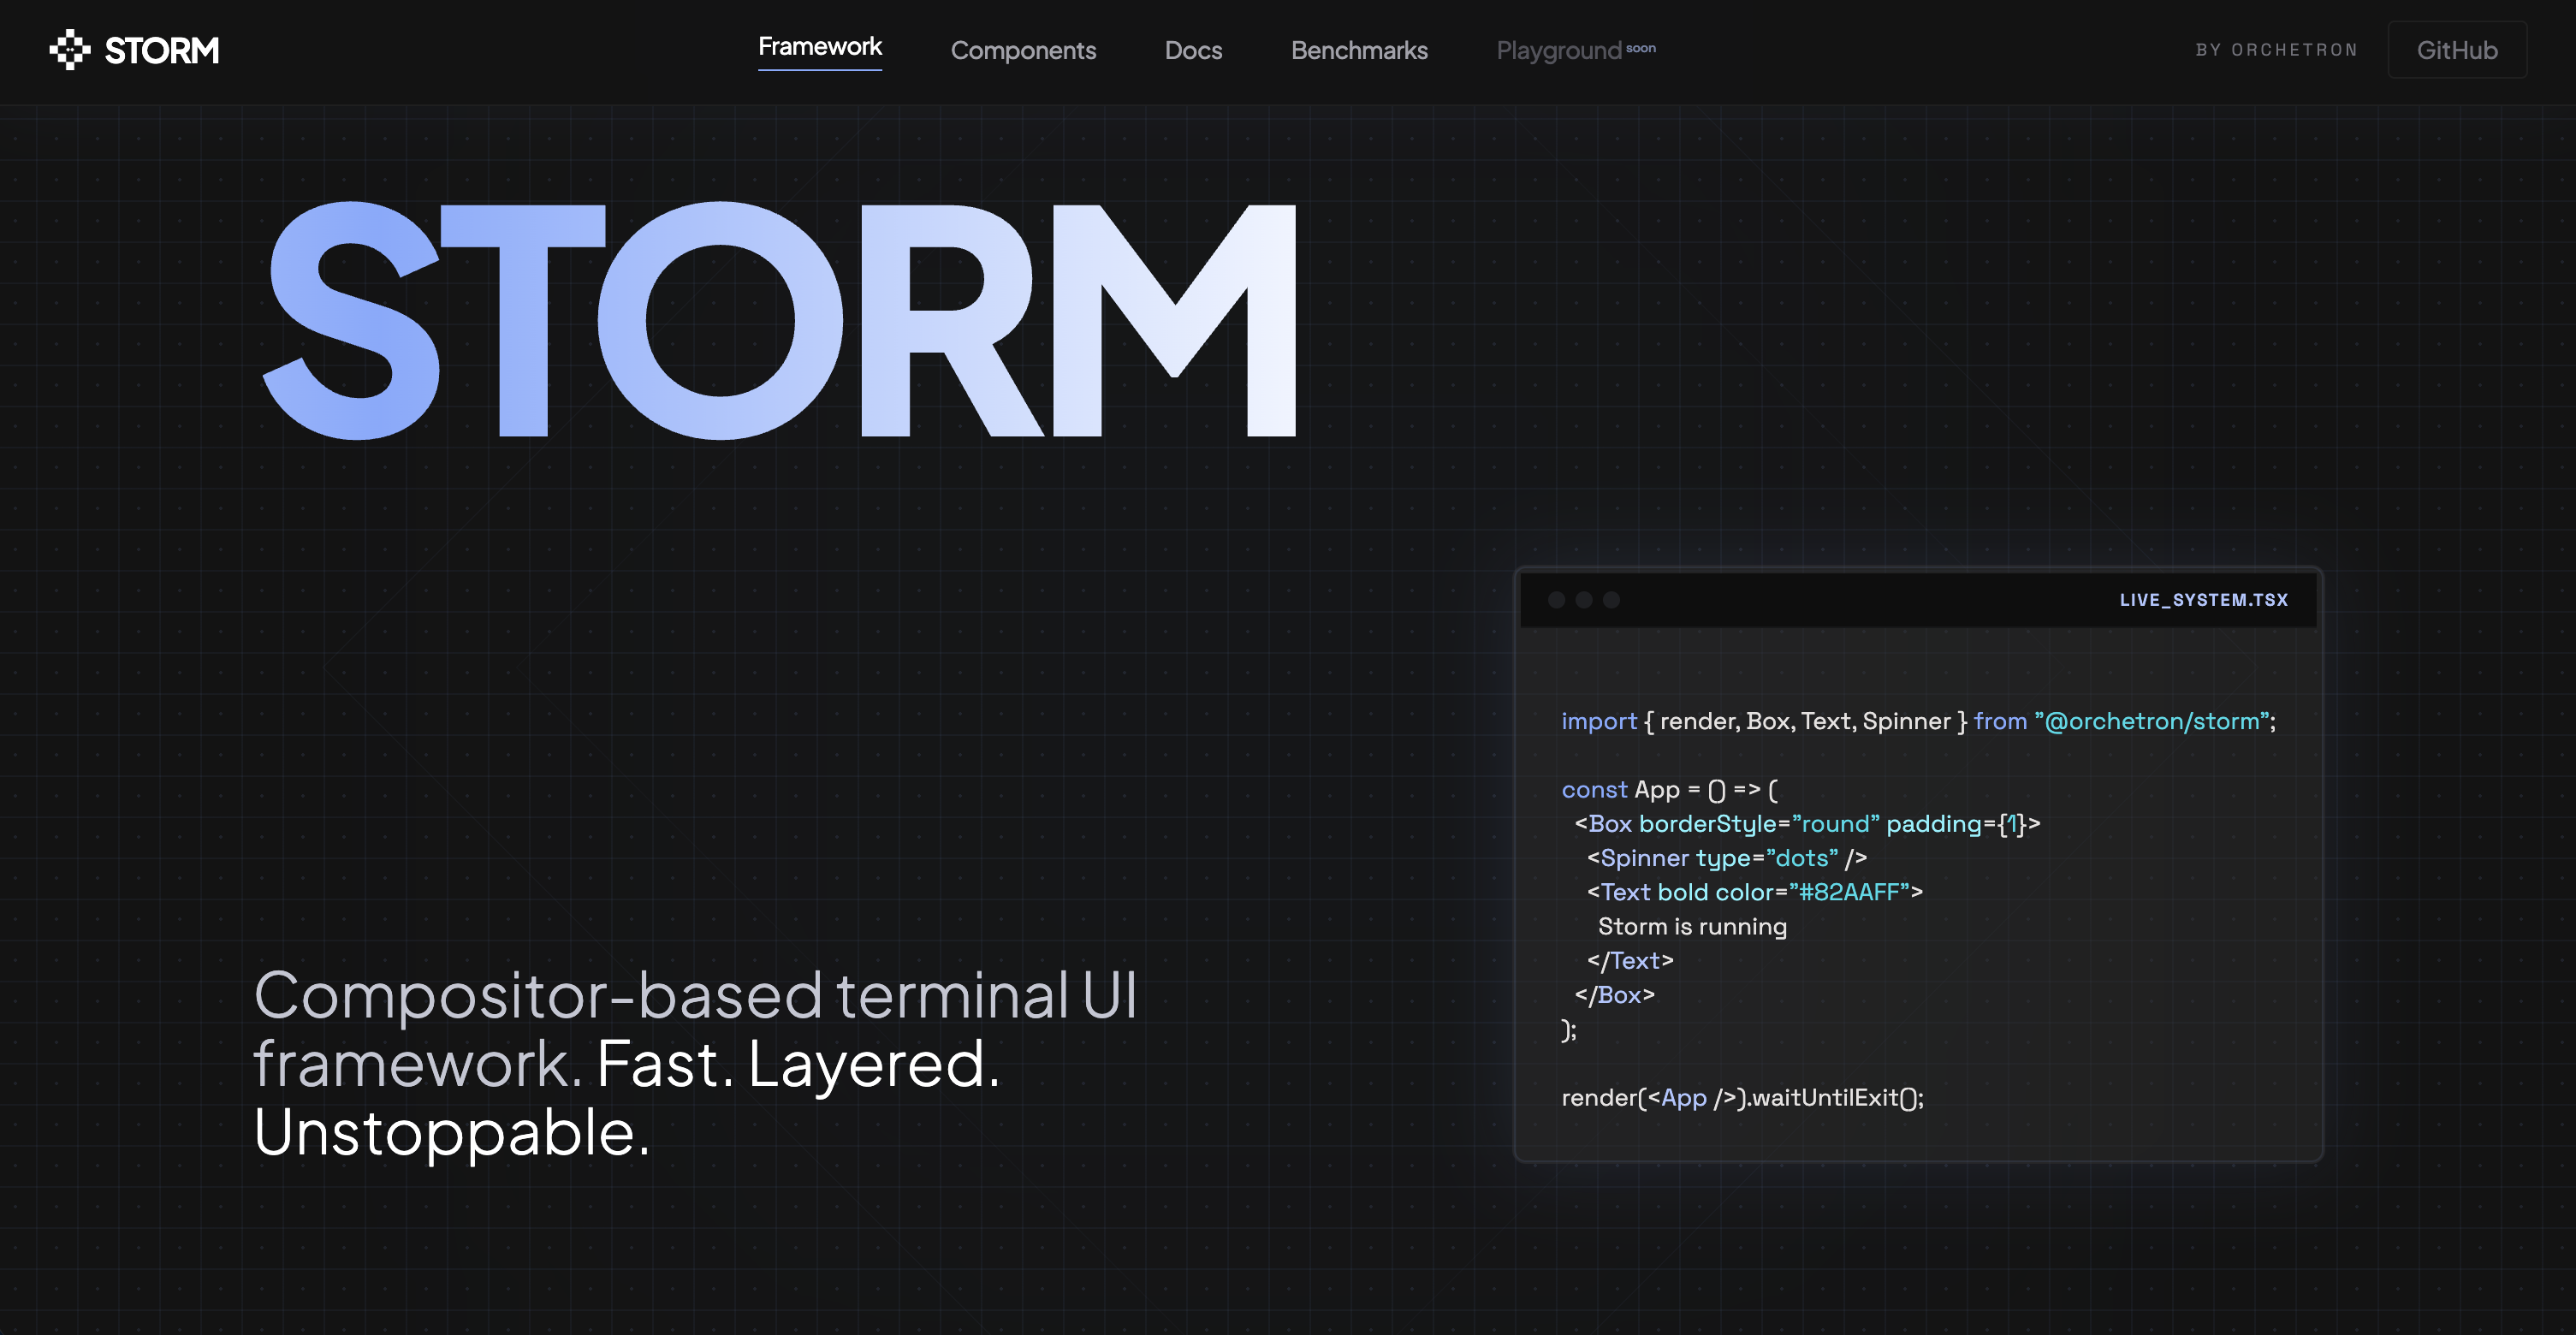Image resolution: width=2576 pixels, height=1335 pixels.
Task: Select the Framework nav item
Action: pos(819,47)
